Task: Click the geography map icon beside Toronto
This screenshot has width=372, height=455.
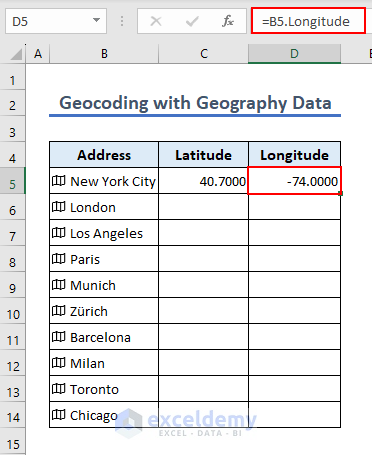Action: (x=59, y=389)
